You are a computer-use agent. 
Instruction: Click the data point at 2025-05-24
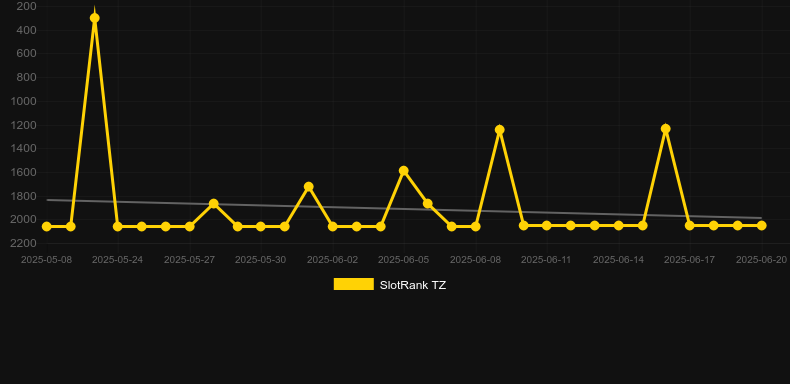pos(118,227)
